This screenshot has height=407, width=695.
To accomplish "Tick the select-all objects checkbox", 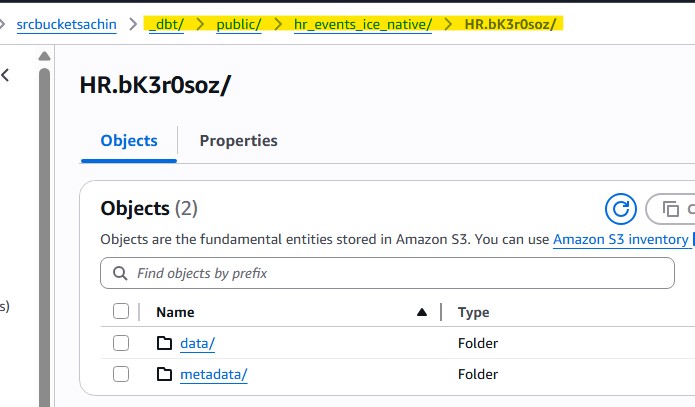I will point(121,311).
